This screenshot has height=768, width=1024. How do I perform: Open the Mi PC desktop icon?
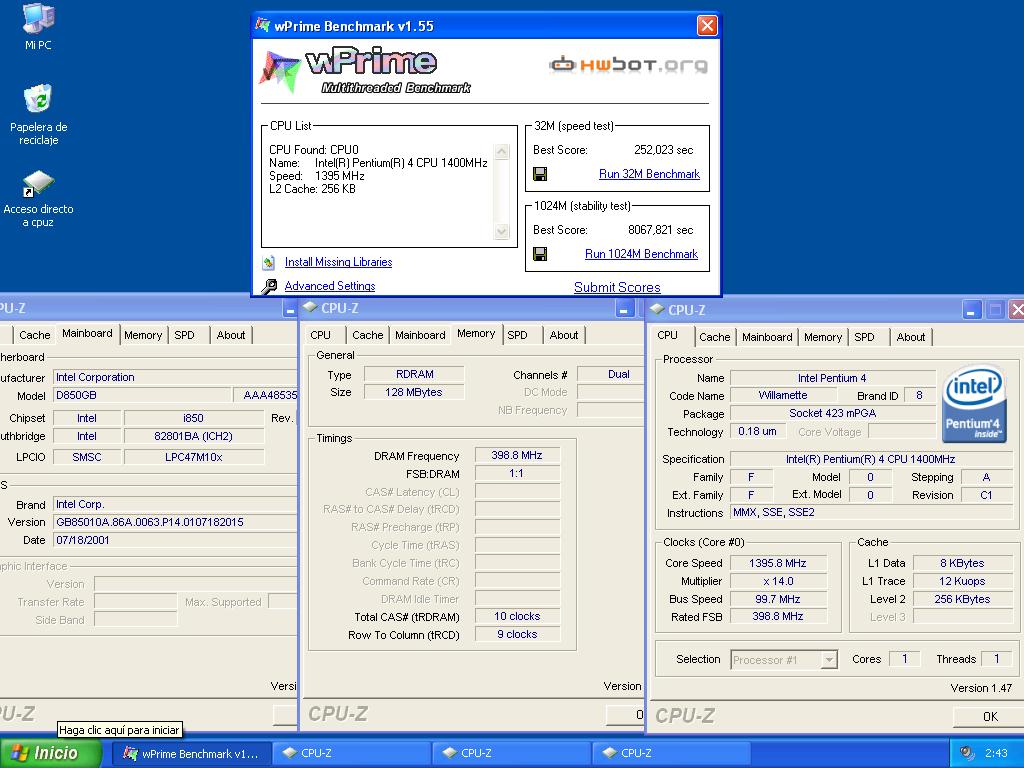coord(38,26)
